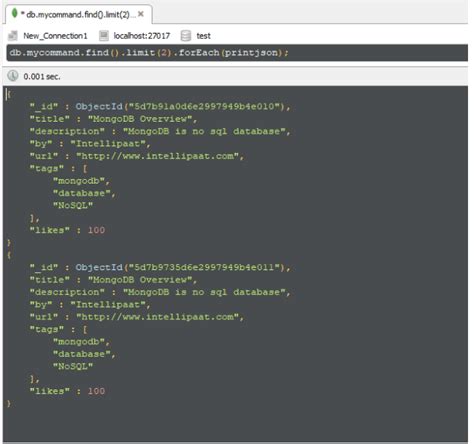Click the first "by" : "Intellipaat" line

coord(90,144)
